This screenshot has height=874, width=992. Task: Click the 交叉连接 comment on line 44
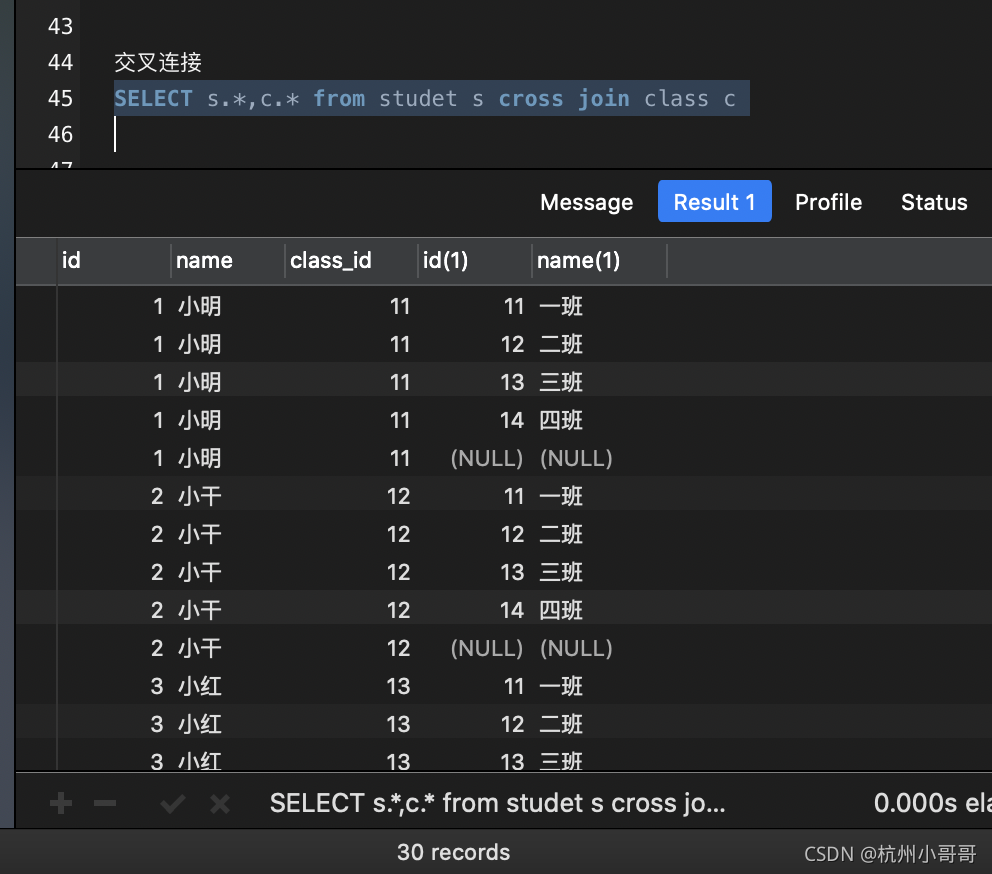pos(158,63)
